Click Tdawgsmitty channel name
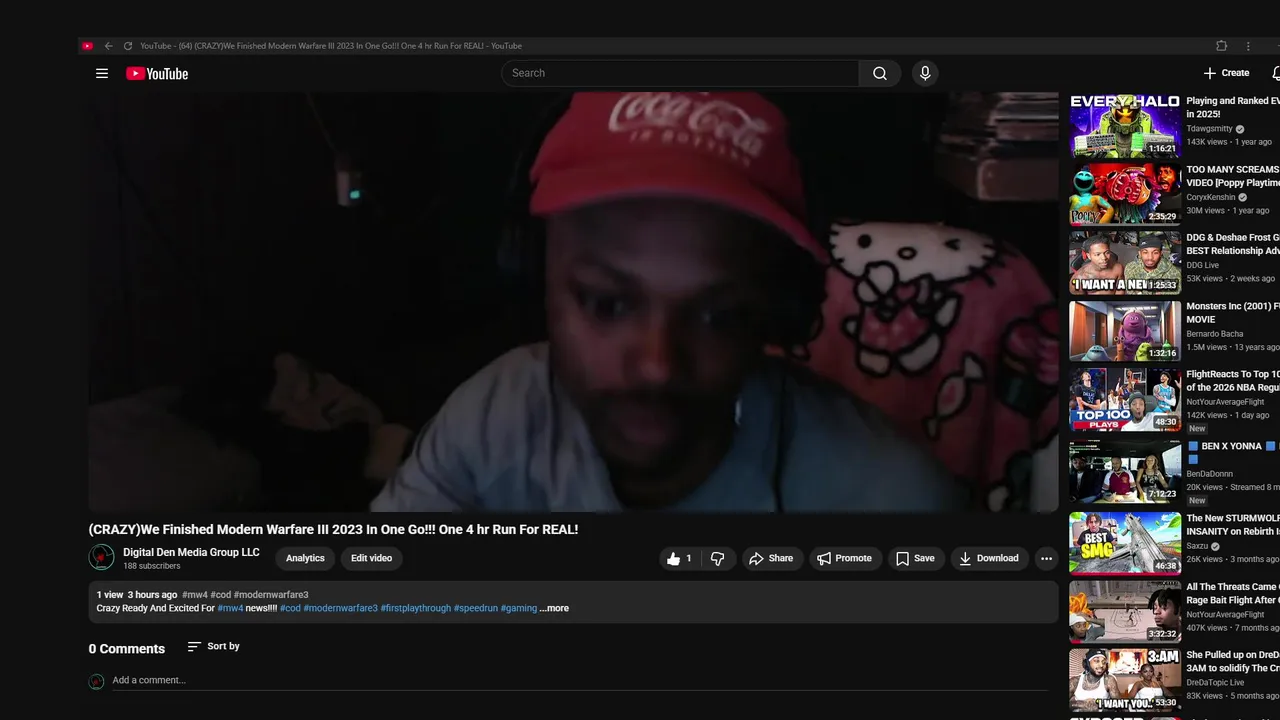Image resolution: width=1280 pixels, height=720 pixels. (1210, 129)
